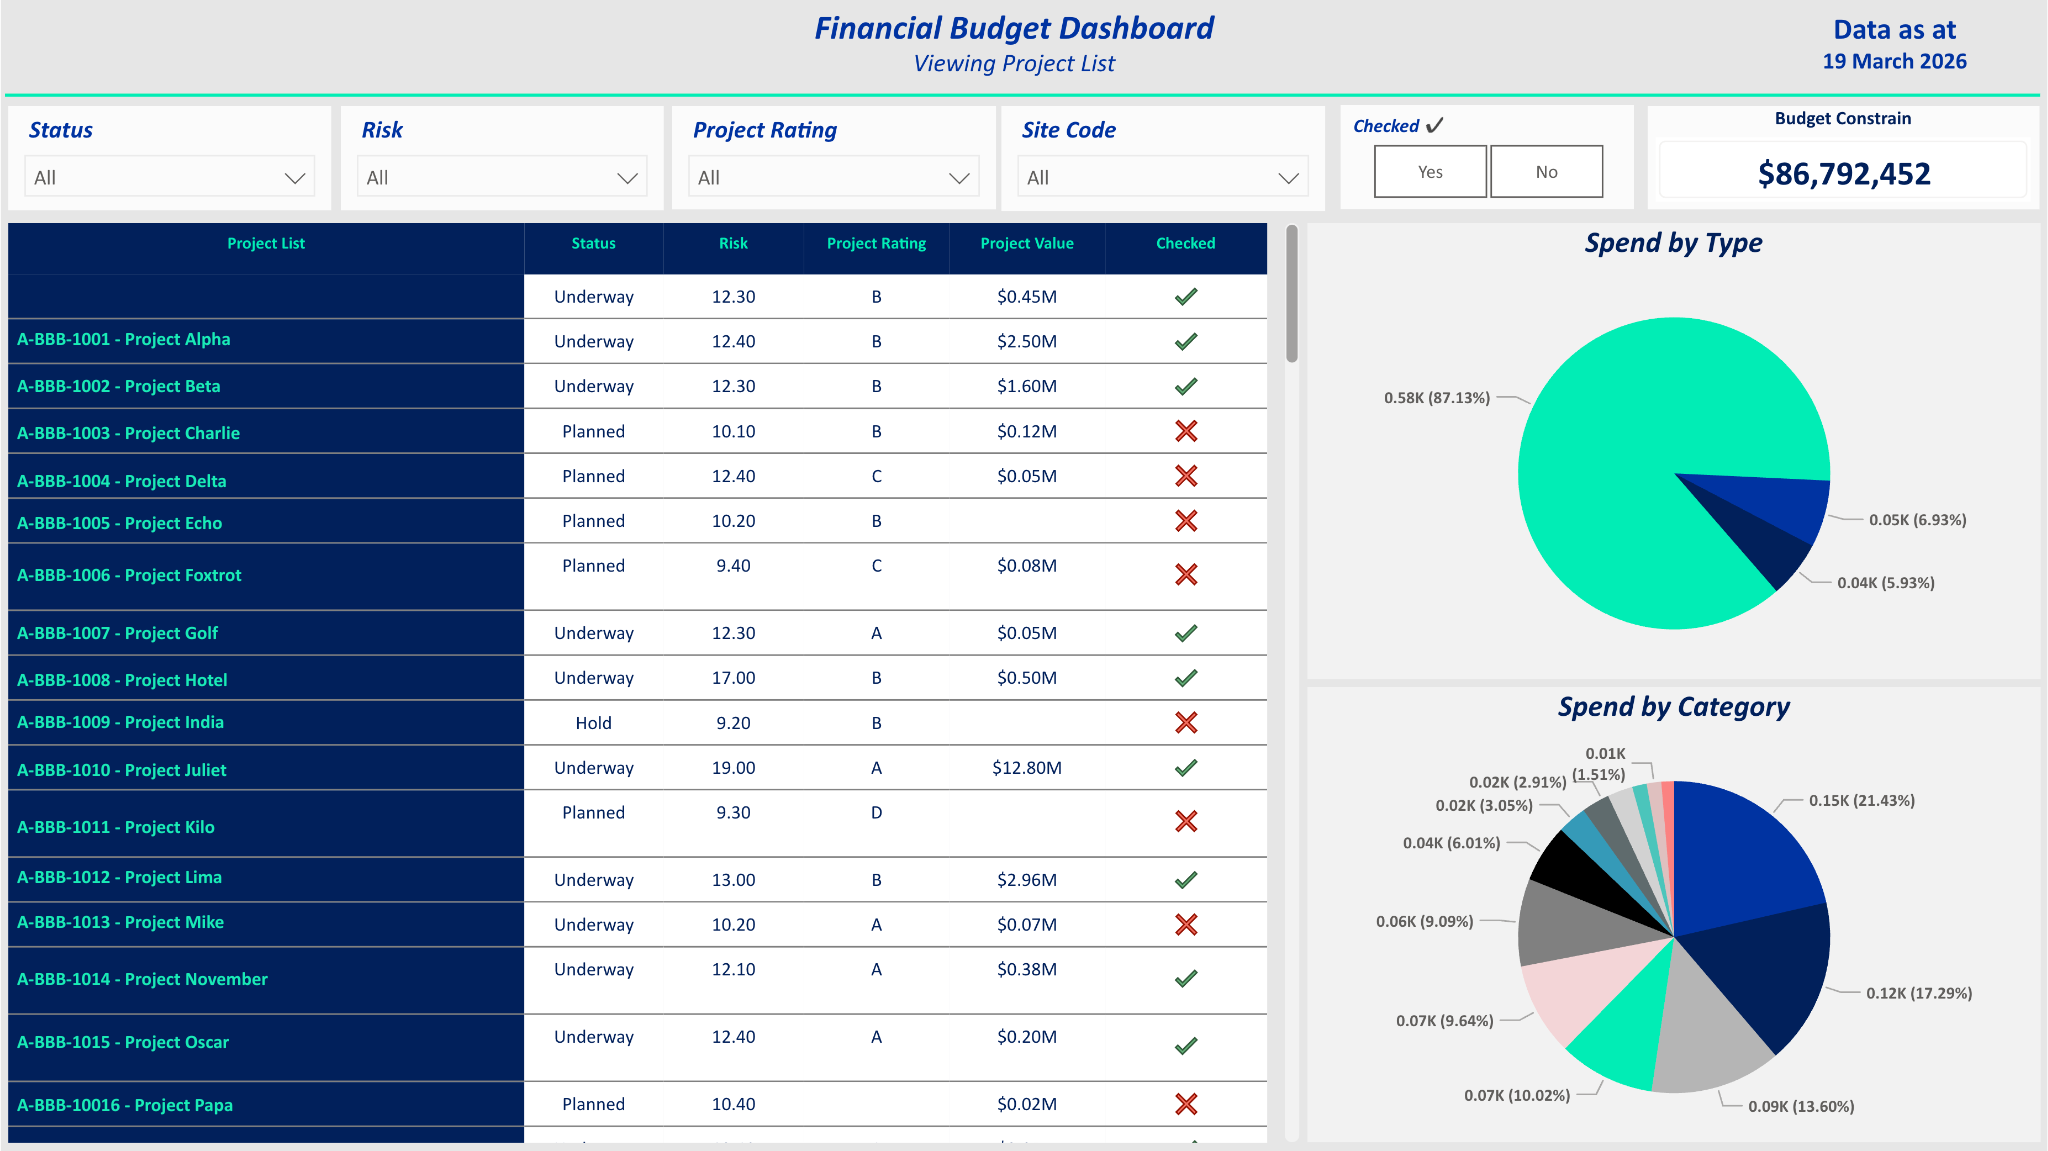Open A-BBB-1001 - Project Alpha

point(124,340)
